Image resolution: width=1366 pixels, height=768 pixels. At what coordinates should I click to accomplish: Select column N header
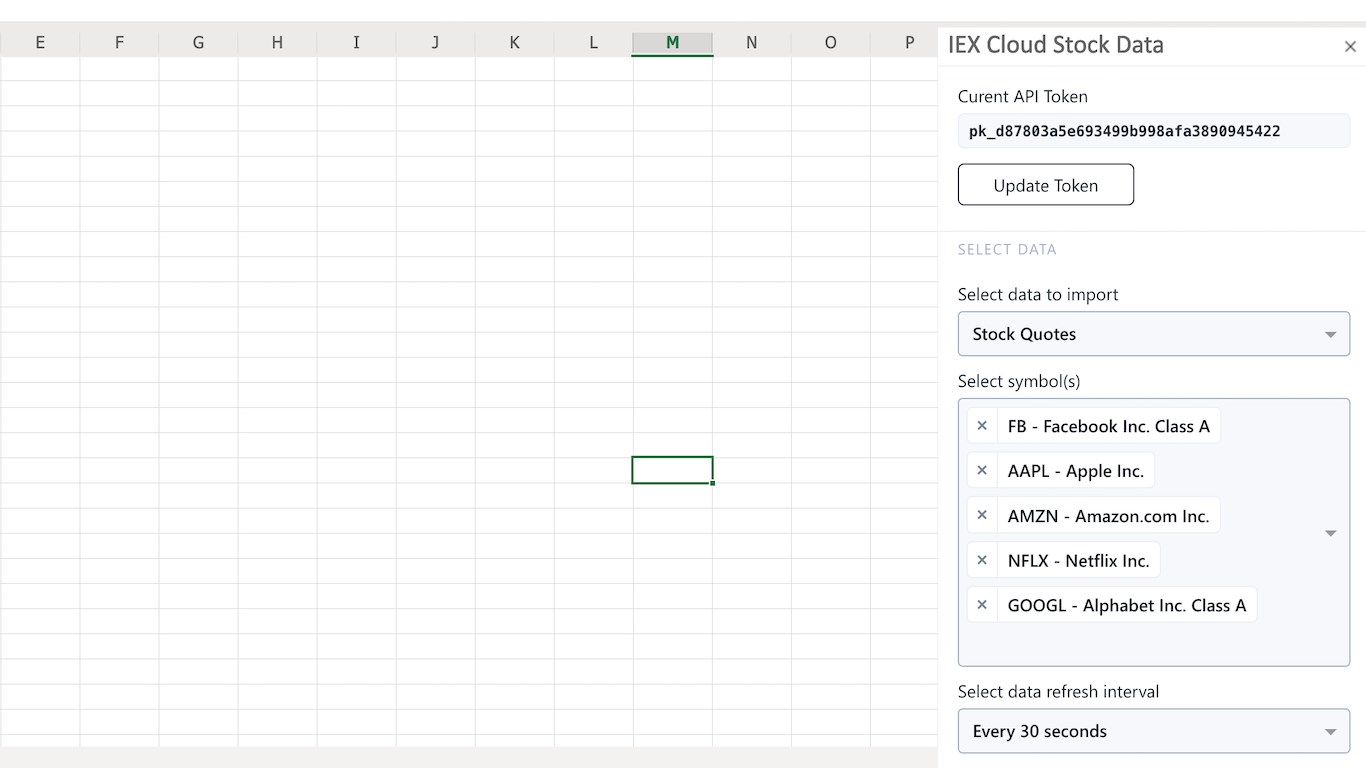(x=751, y=42)
